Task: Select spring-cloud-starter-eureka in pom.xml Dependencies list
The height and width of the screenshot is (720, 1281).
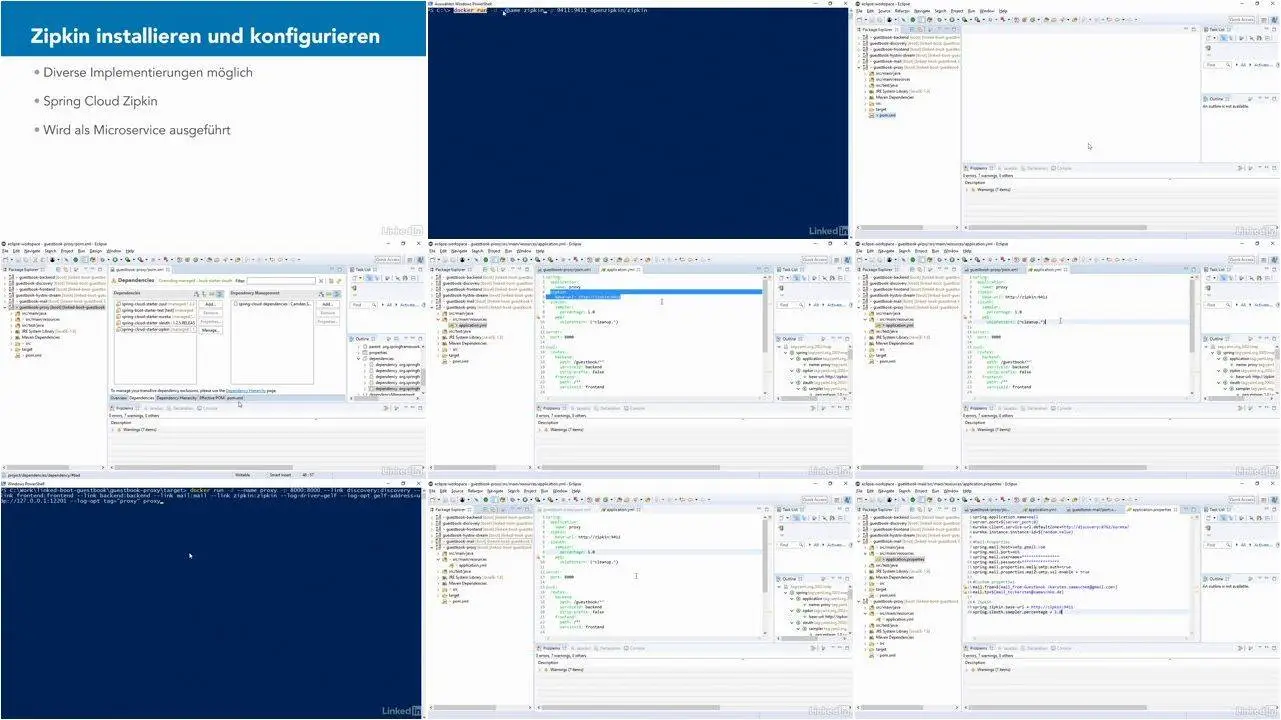Action: pyautogui.click(x=156, y=316)
